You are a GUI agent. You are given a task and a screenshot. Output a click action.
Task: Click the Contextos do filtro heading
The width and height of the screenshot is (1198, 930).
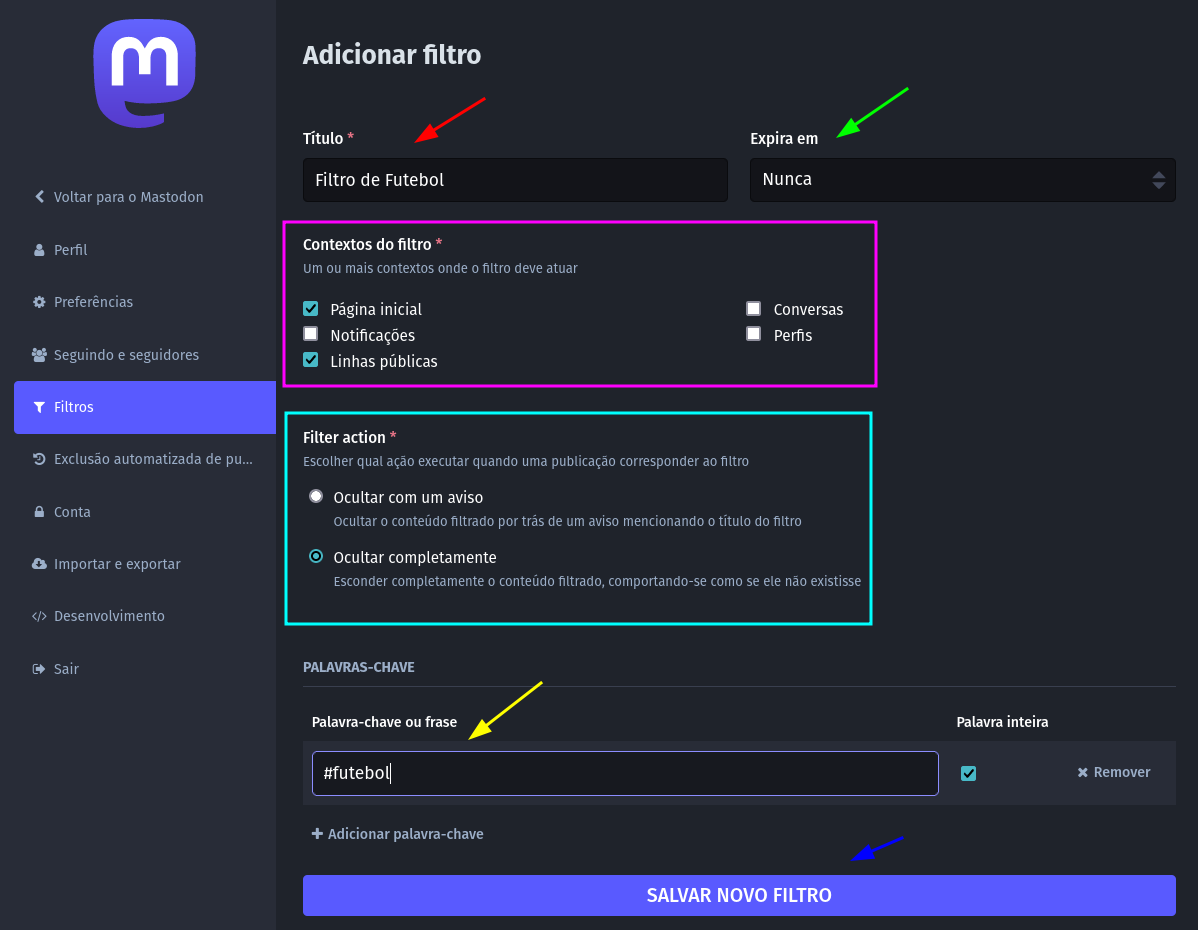(x=367, y=245)
